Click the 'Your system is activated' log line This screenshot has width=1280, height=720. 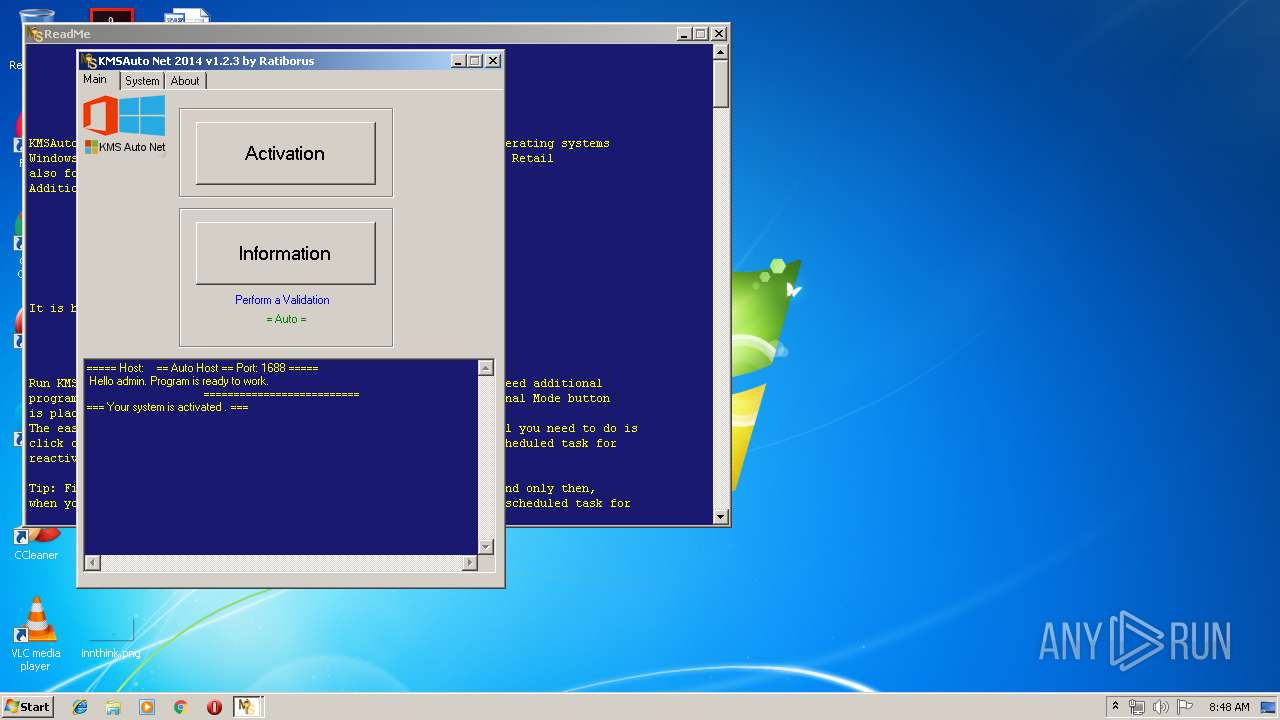pos(167,408)
